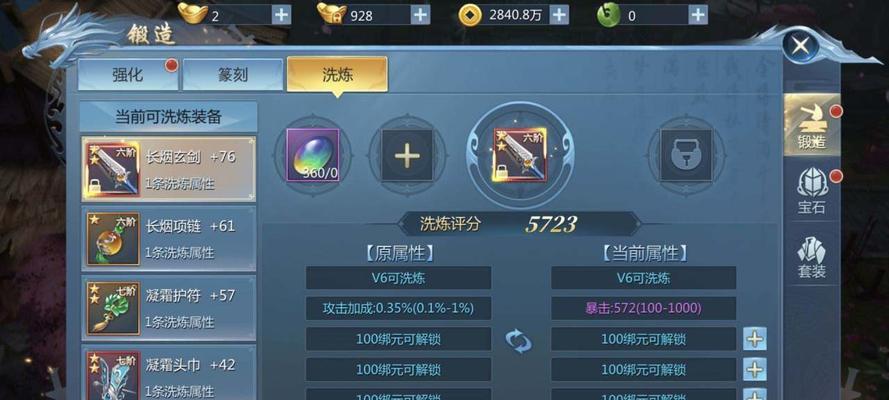The image size is (889, 400).
Task: Add gold ingots via plus next to 2
Action: point(281,14)
